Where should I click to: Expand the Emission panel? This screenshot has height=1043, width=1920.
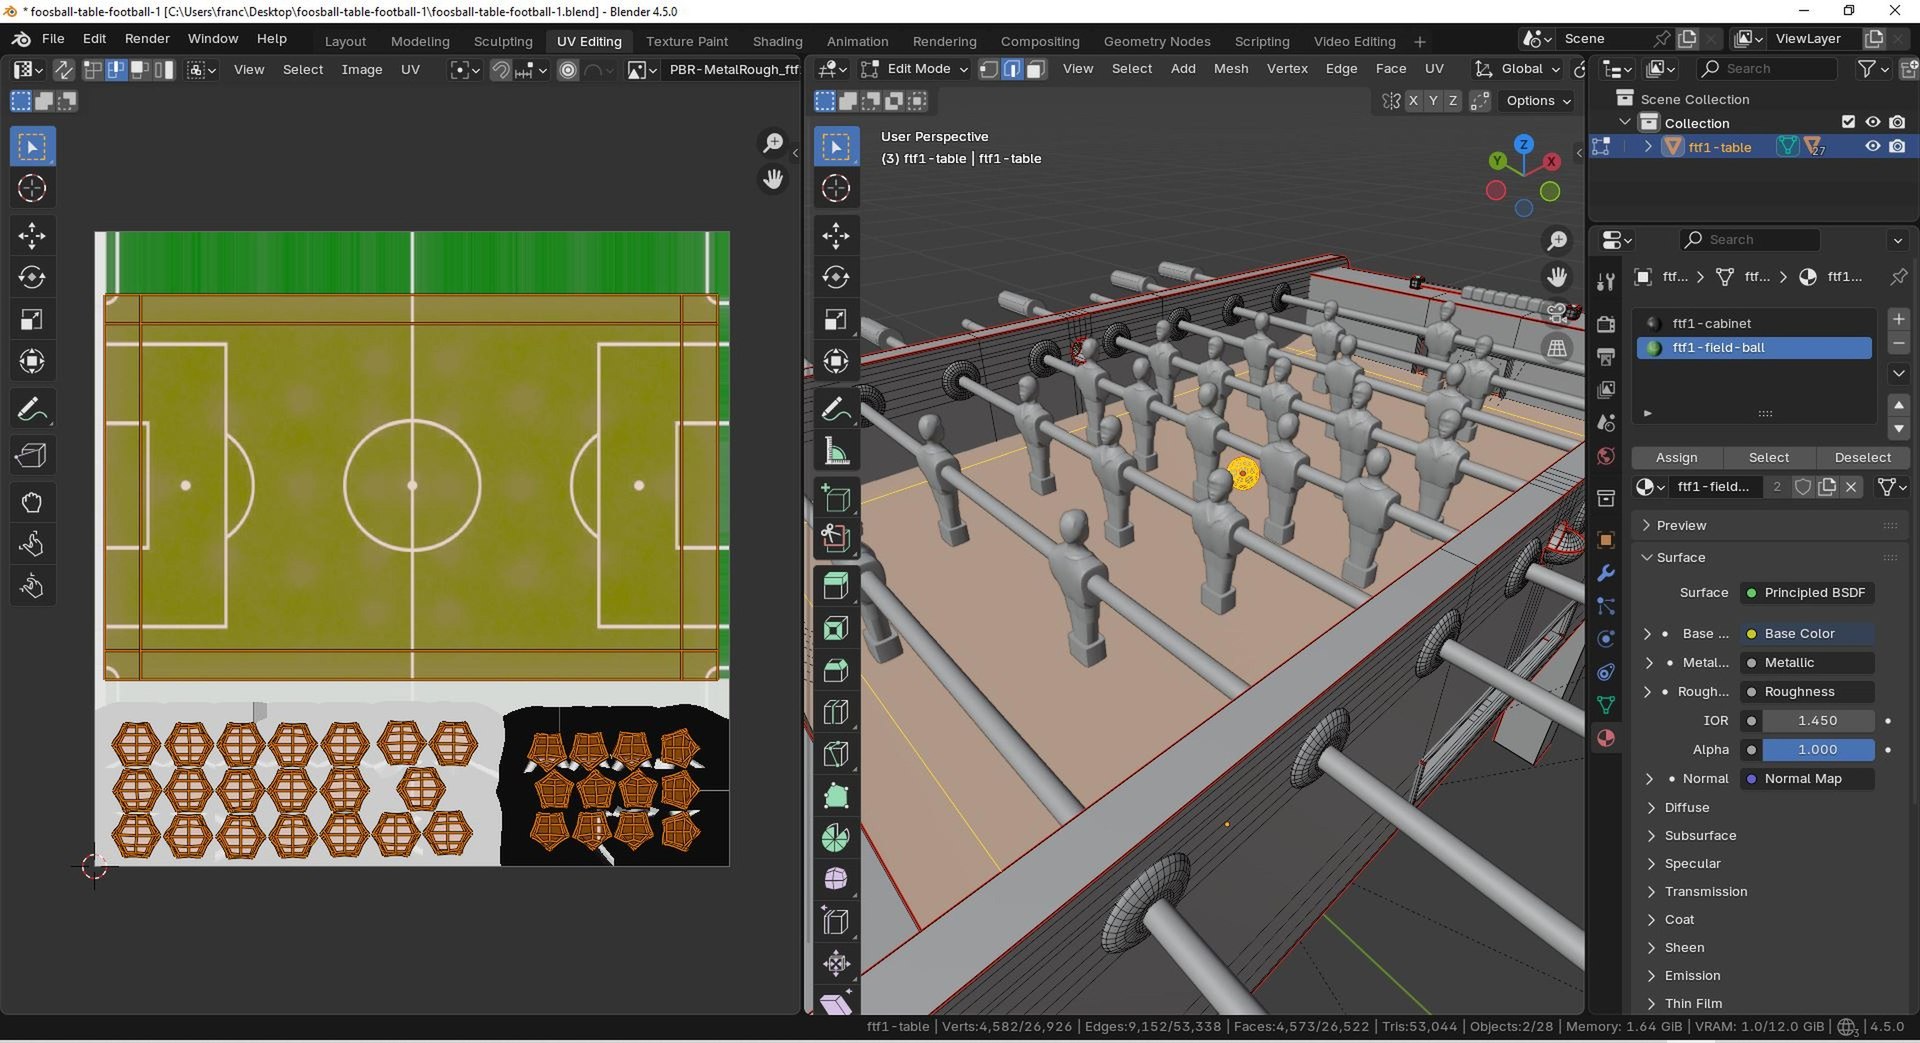1692,976
